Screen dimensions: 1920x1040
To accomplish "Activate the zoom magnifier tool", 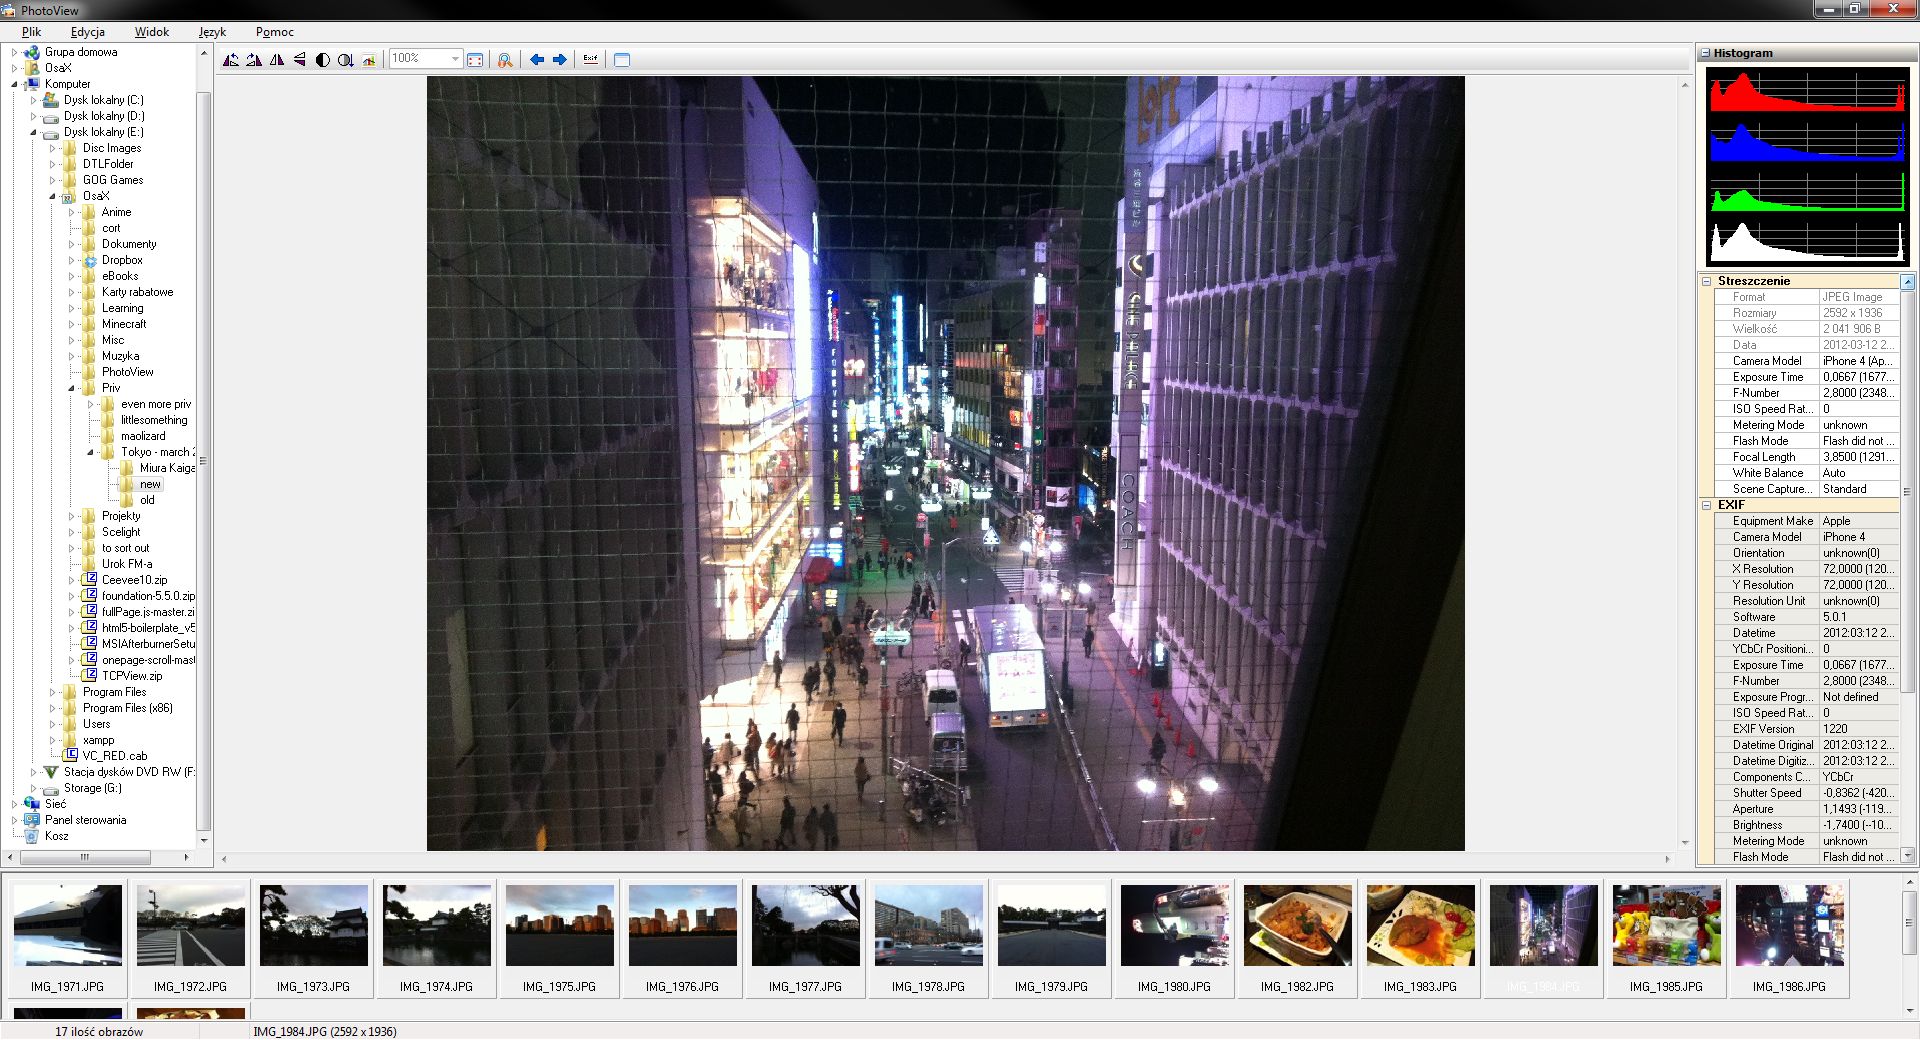I will (505, 60).
